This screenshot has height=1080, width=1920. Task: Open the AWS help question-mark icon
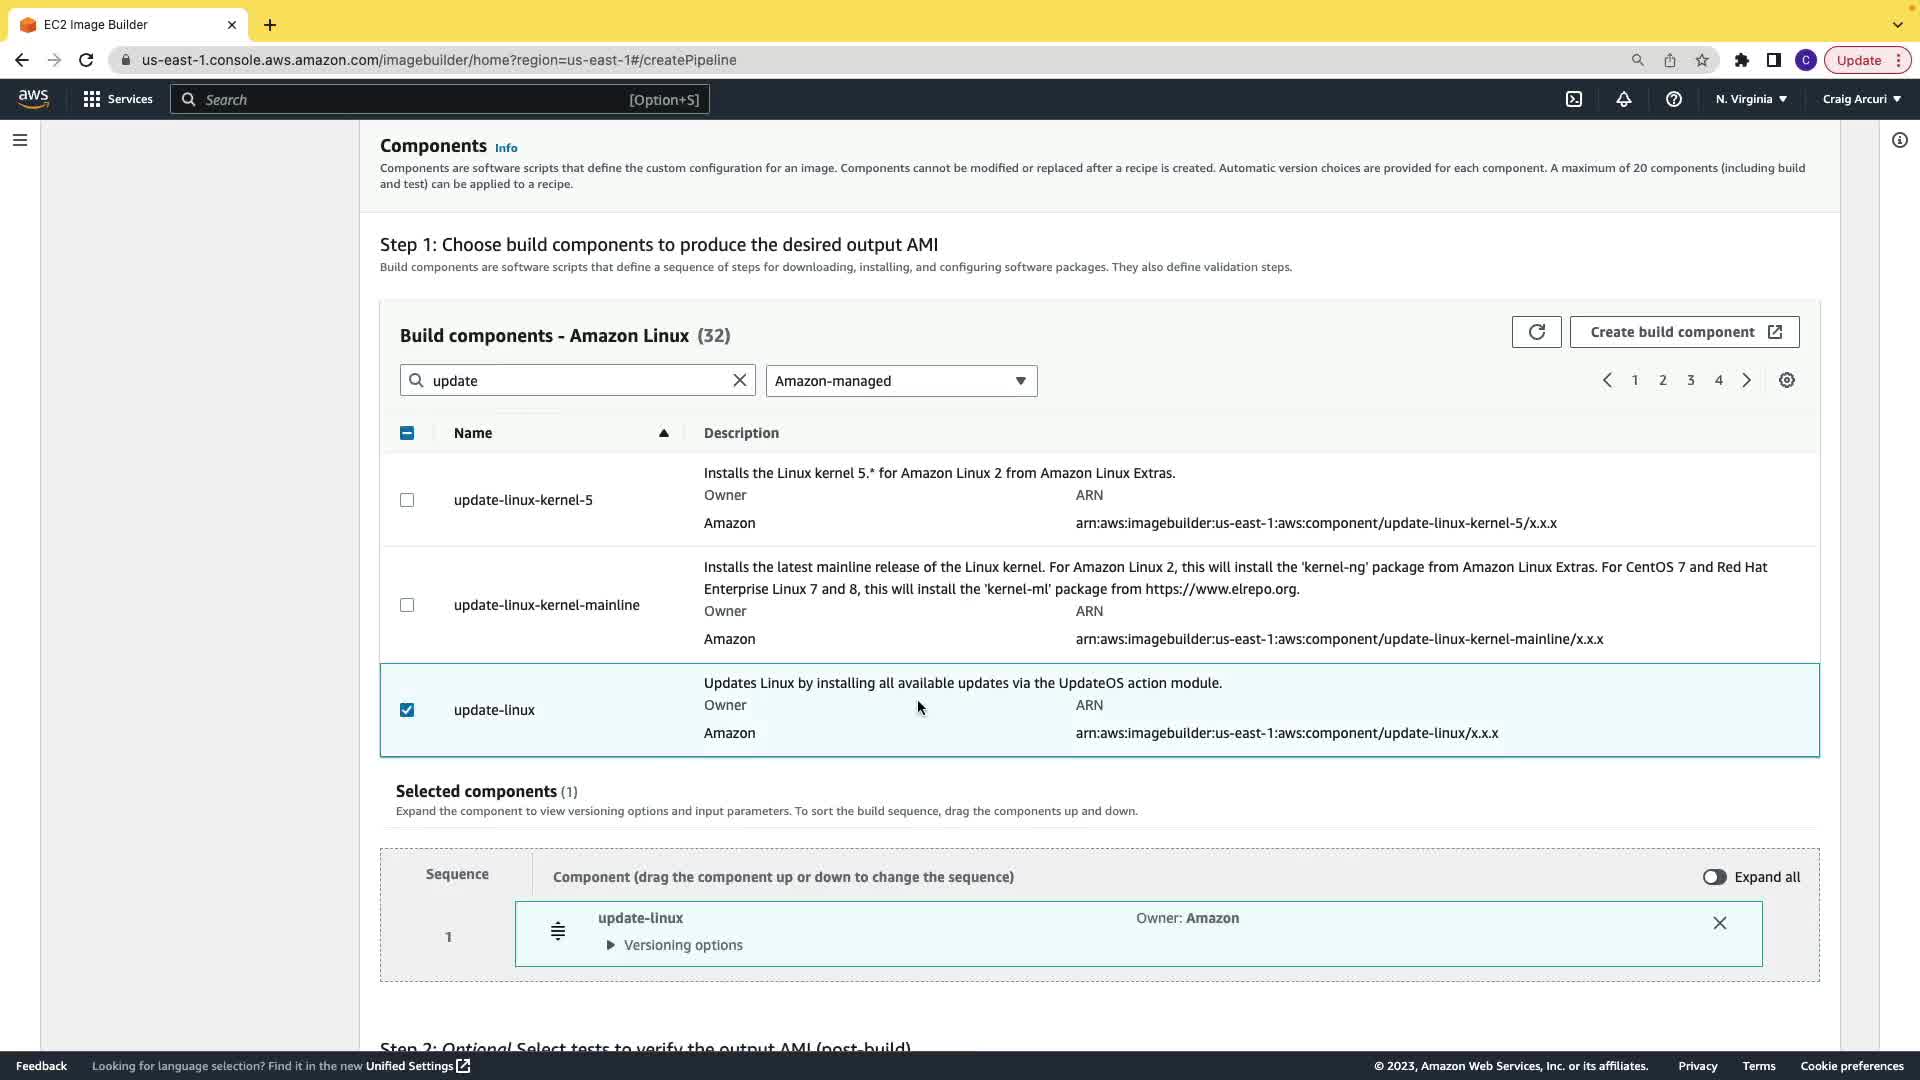point(1674,99)
